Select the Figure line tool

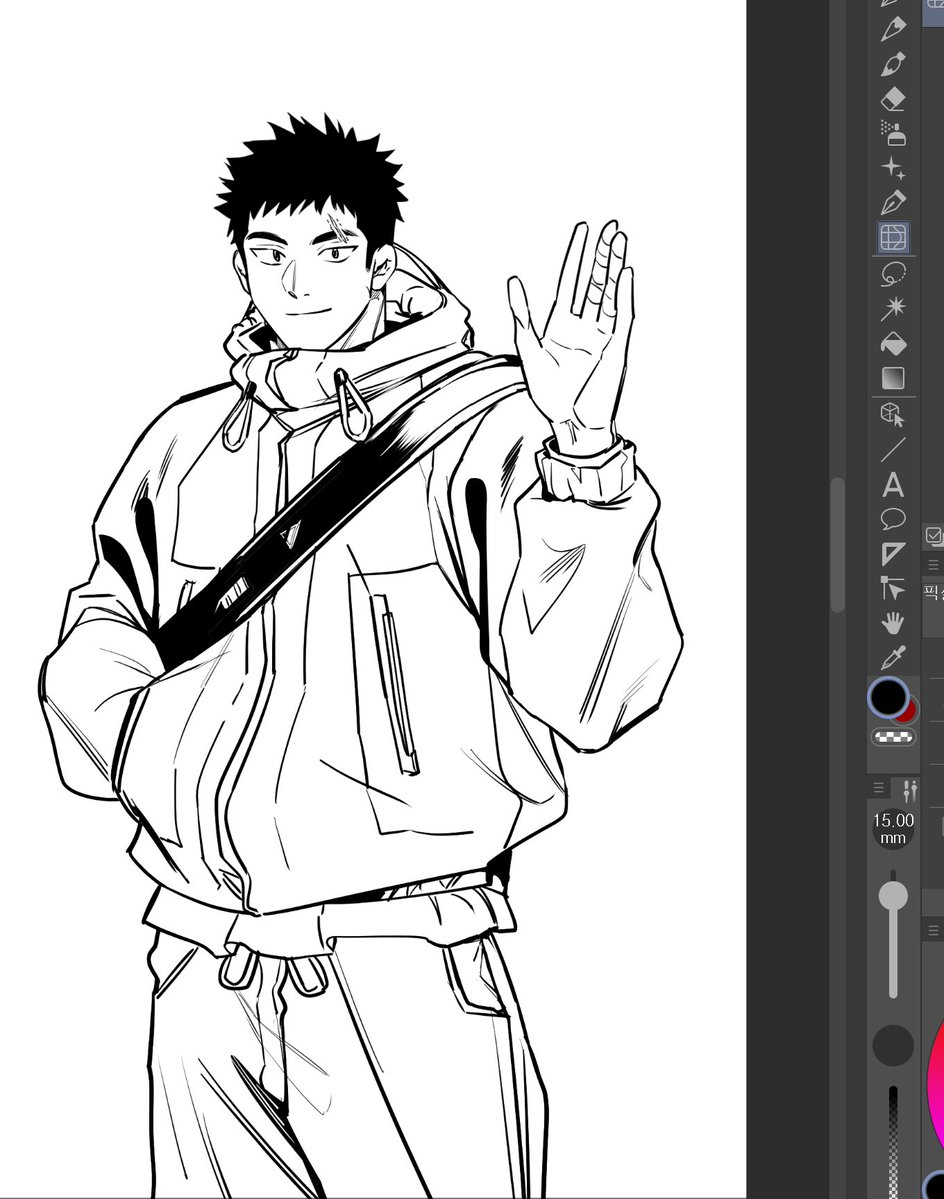click(x=893, y=450)
